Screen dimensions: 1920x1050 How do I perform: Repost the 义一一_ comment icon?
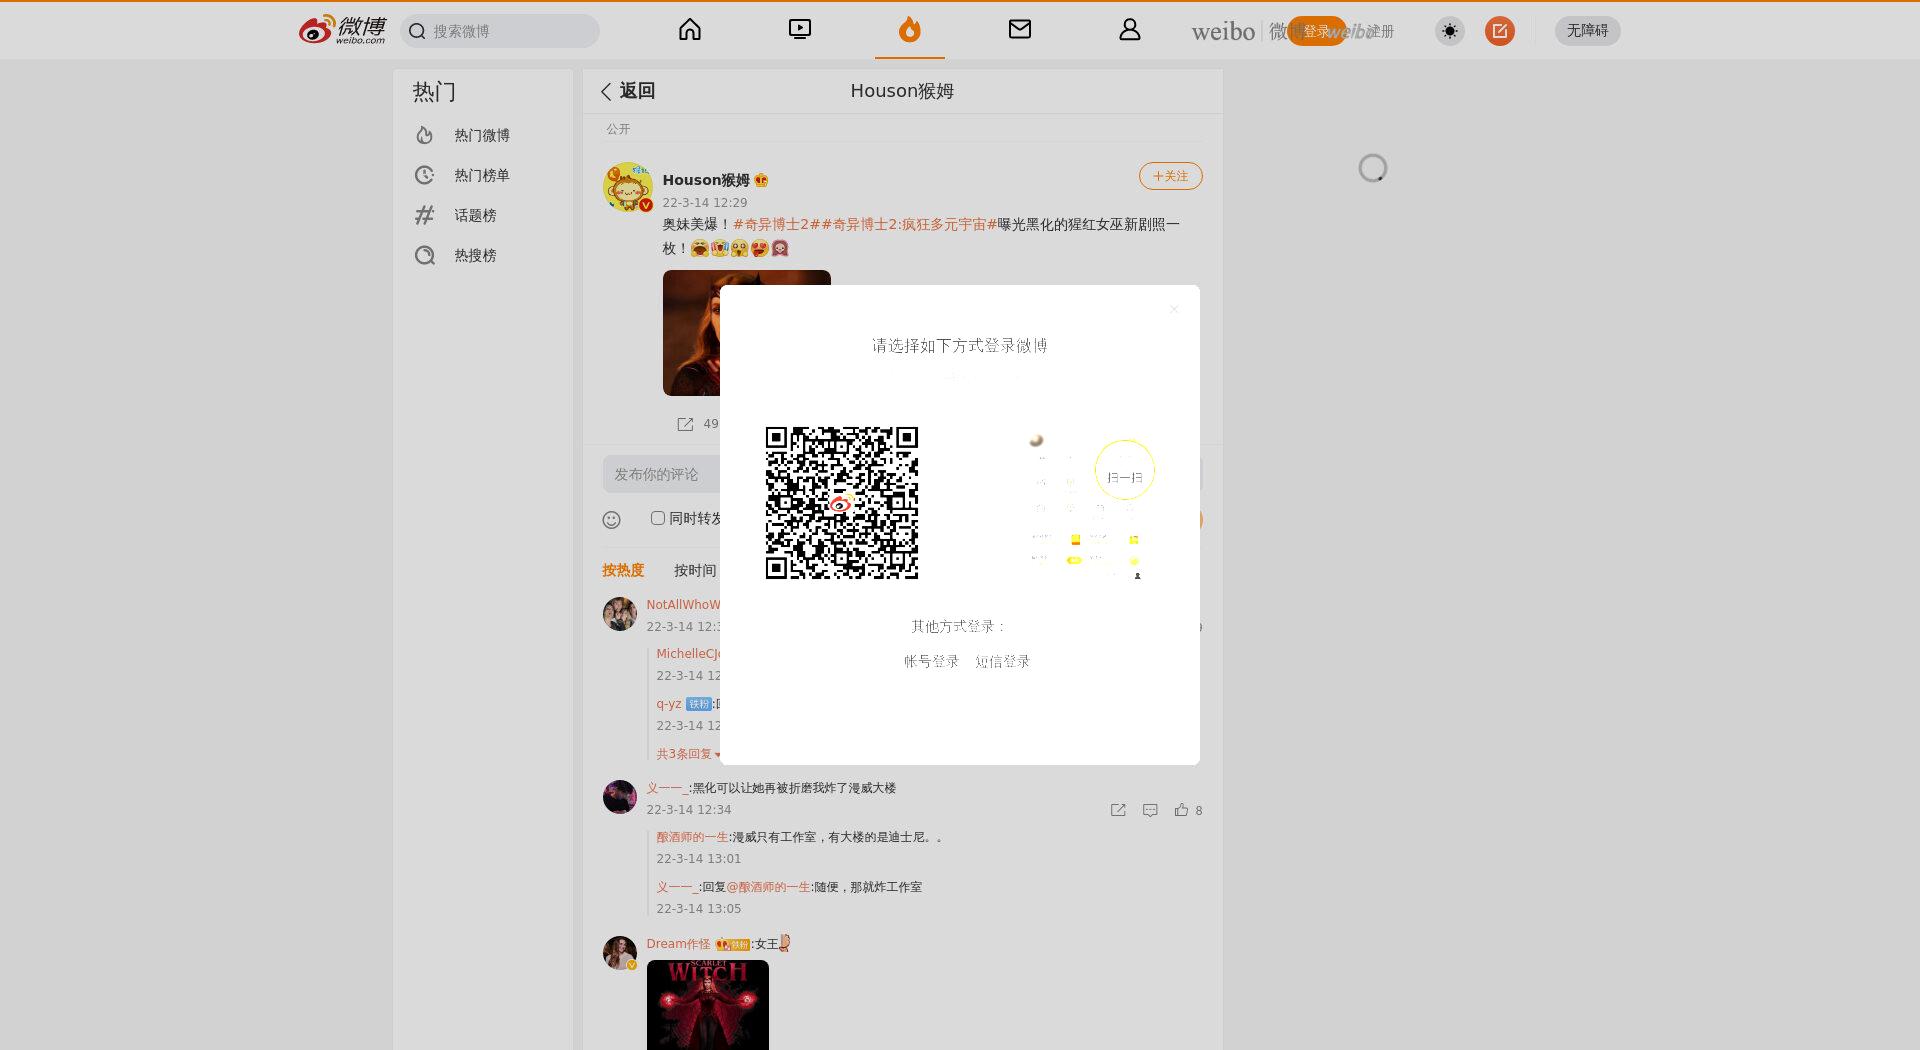coord(1118,810)
